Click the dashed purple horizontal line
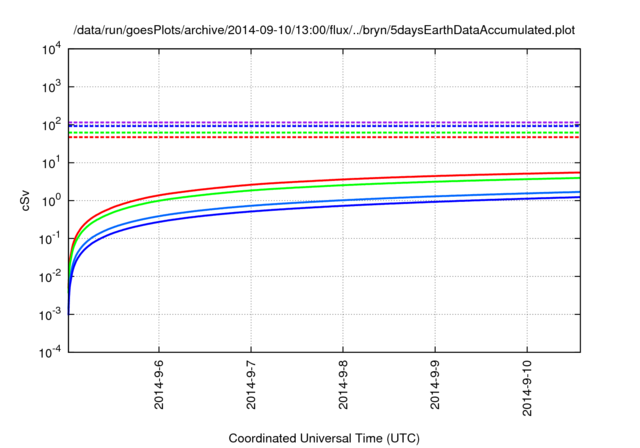Viewport: 640px width, 448px height. 324,122
